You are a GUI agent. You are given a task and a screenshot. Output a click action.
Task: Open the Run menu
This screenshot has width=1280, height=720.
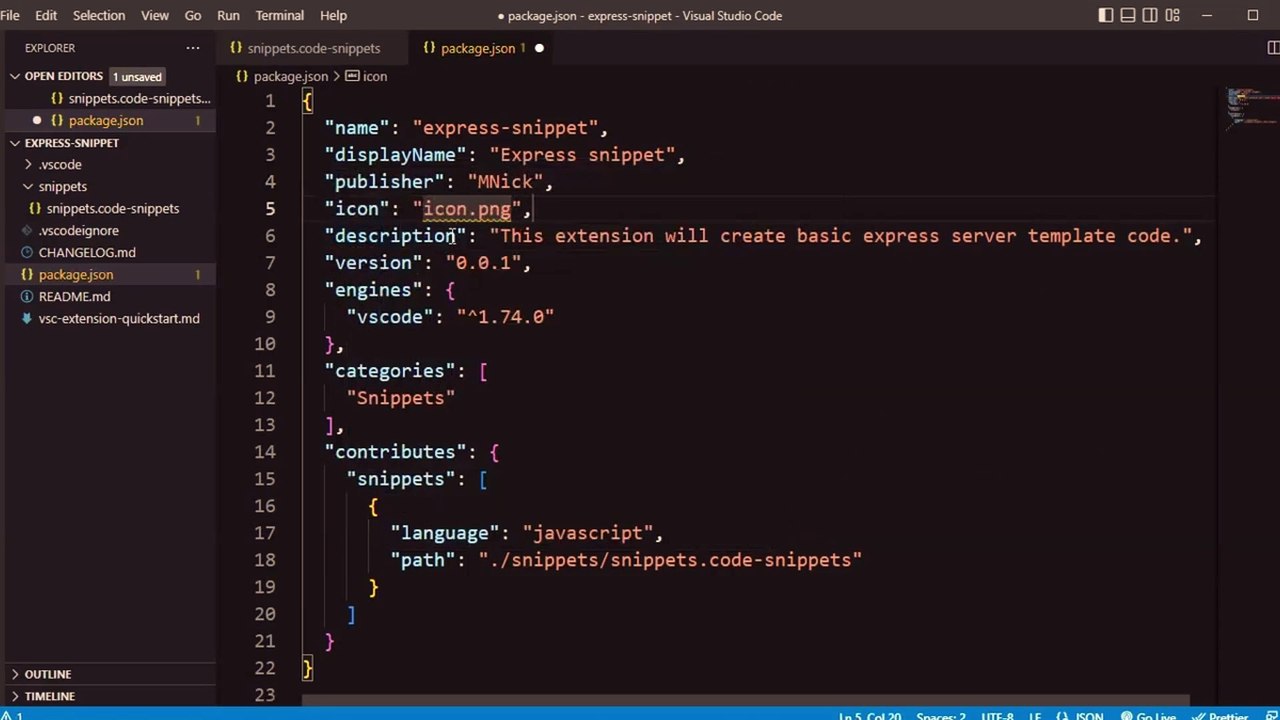(228, 15)
